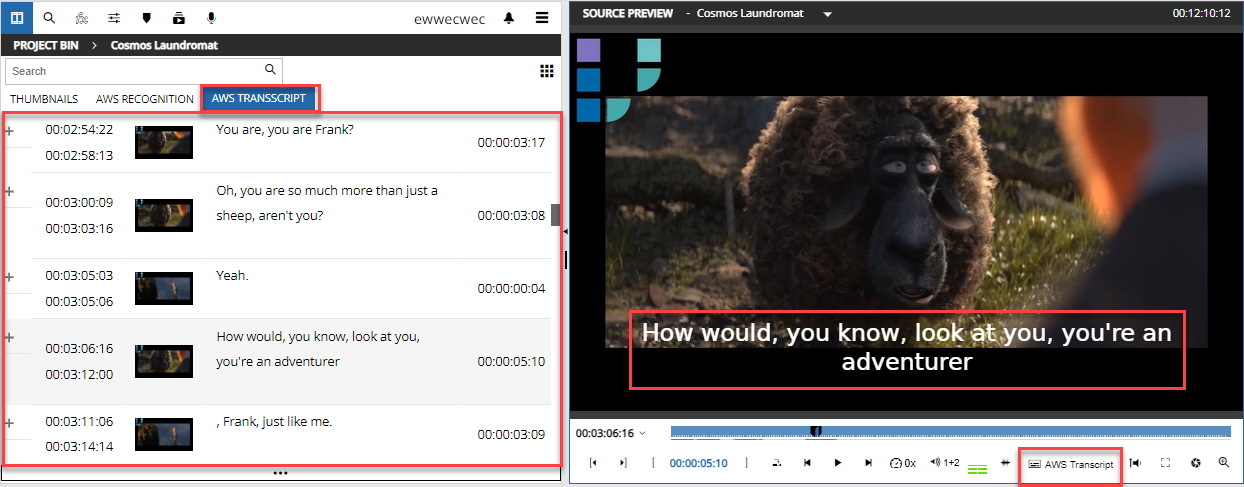Toggle audio channels 1+2 control
This screenshot has height=487, width=1244.
pos(944,463)
